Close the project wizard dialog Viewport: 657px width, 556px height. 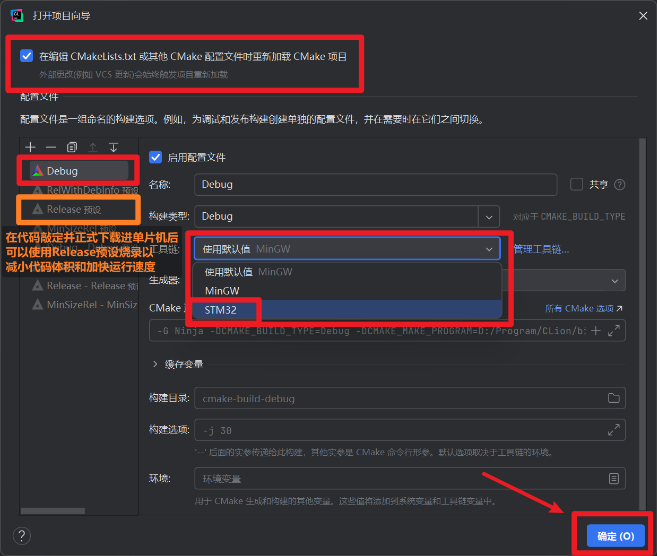(643, 16)
